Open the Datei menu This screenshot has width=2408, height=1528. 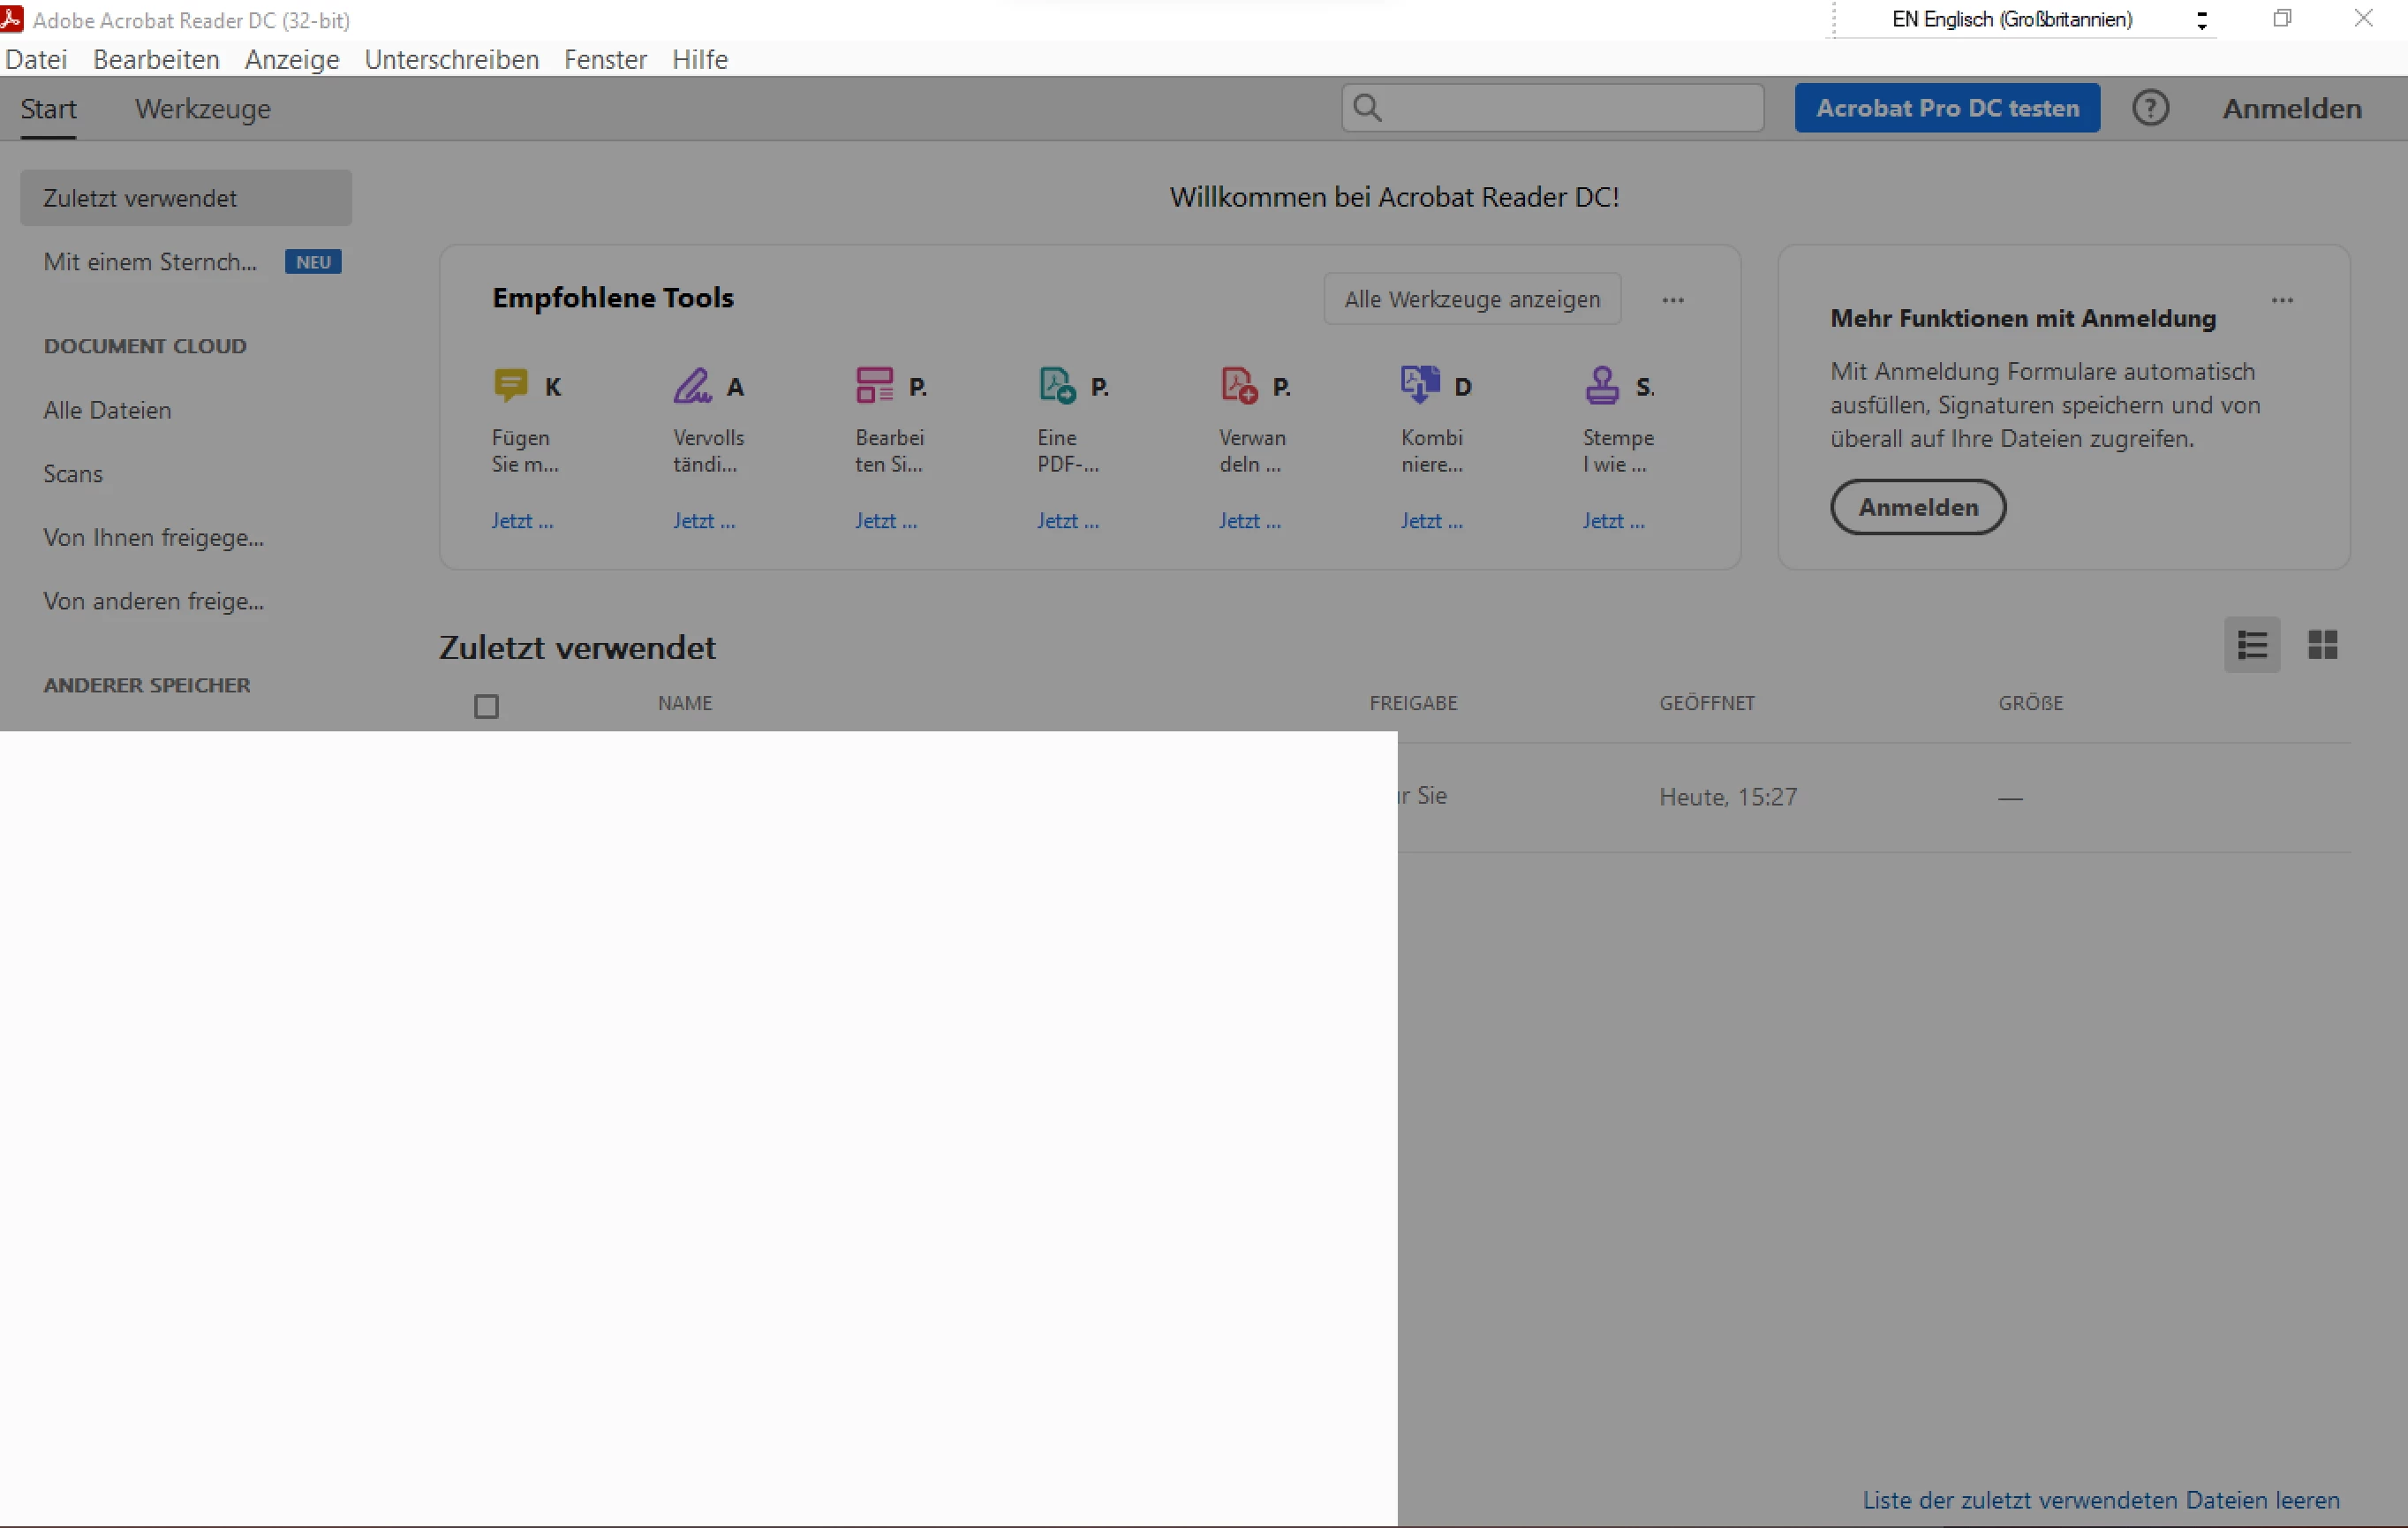tap(36, 60)
